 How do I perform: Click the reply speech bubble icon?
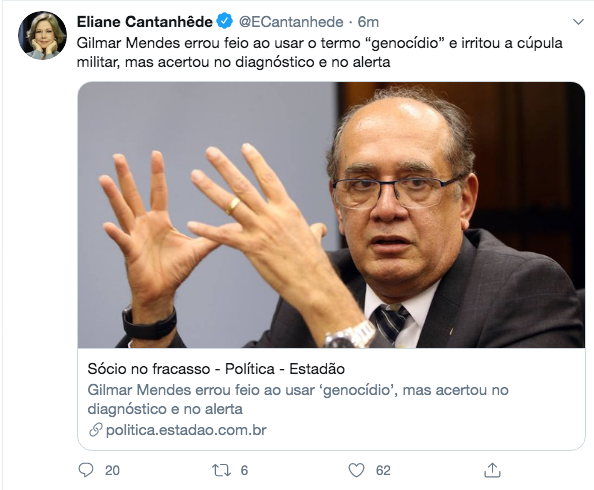[x=86, y=470]
